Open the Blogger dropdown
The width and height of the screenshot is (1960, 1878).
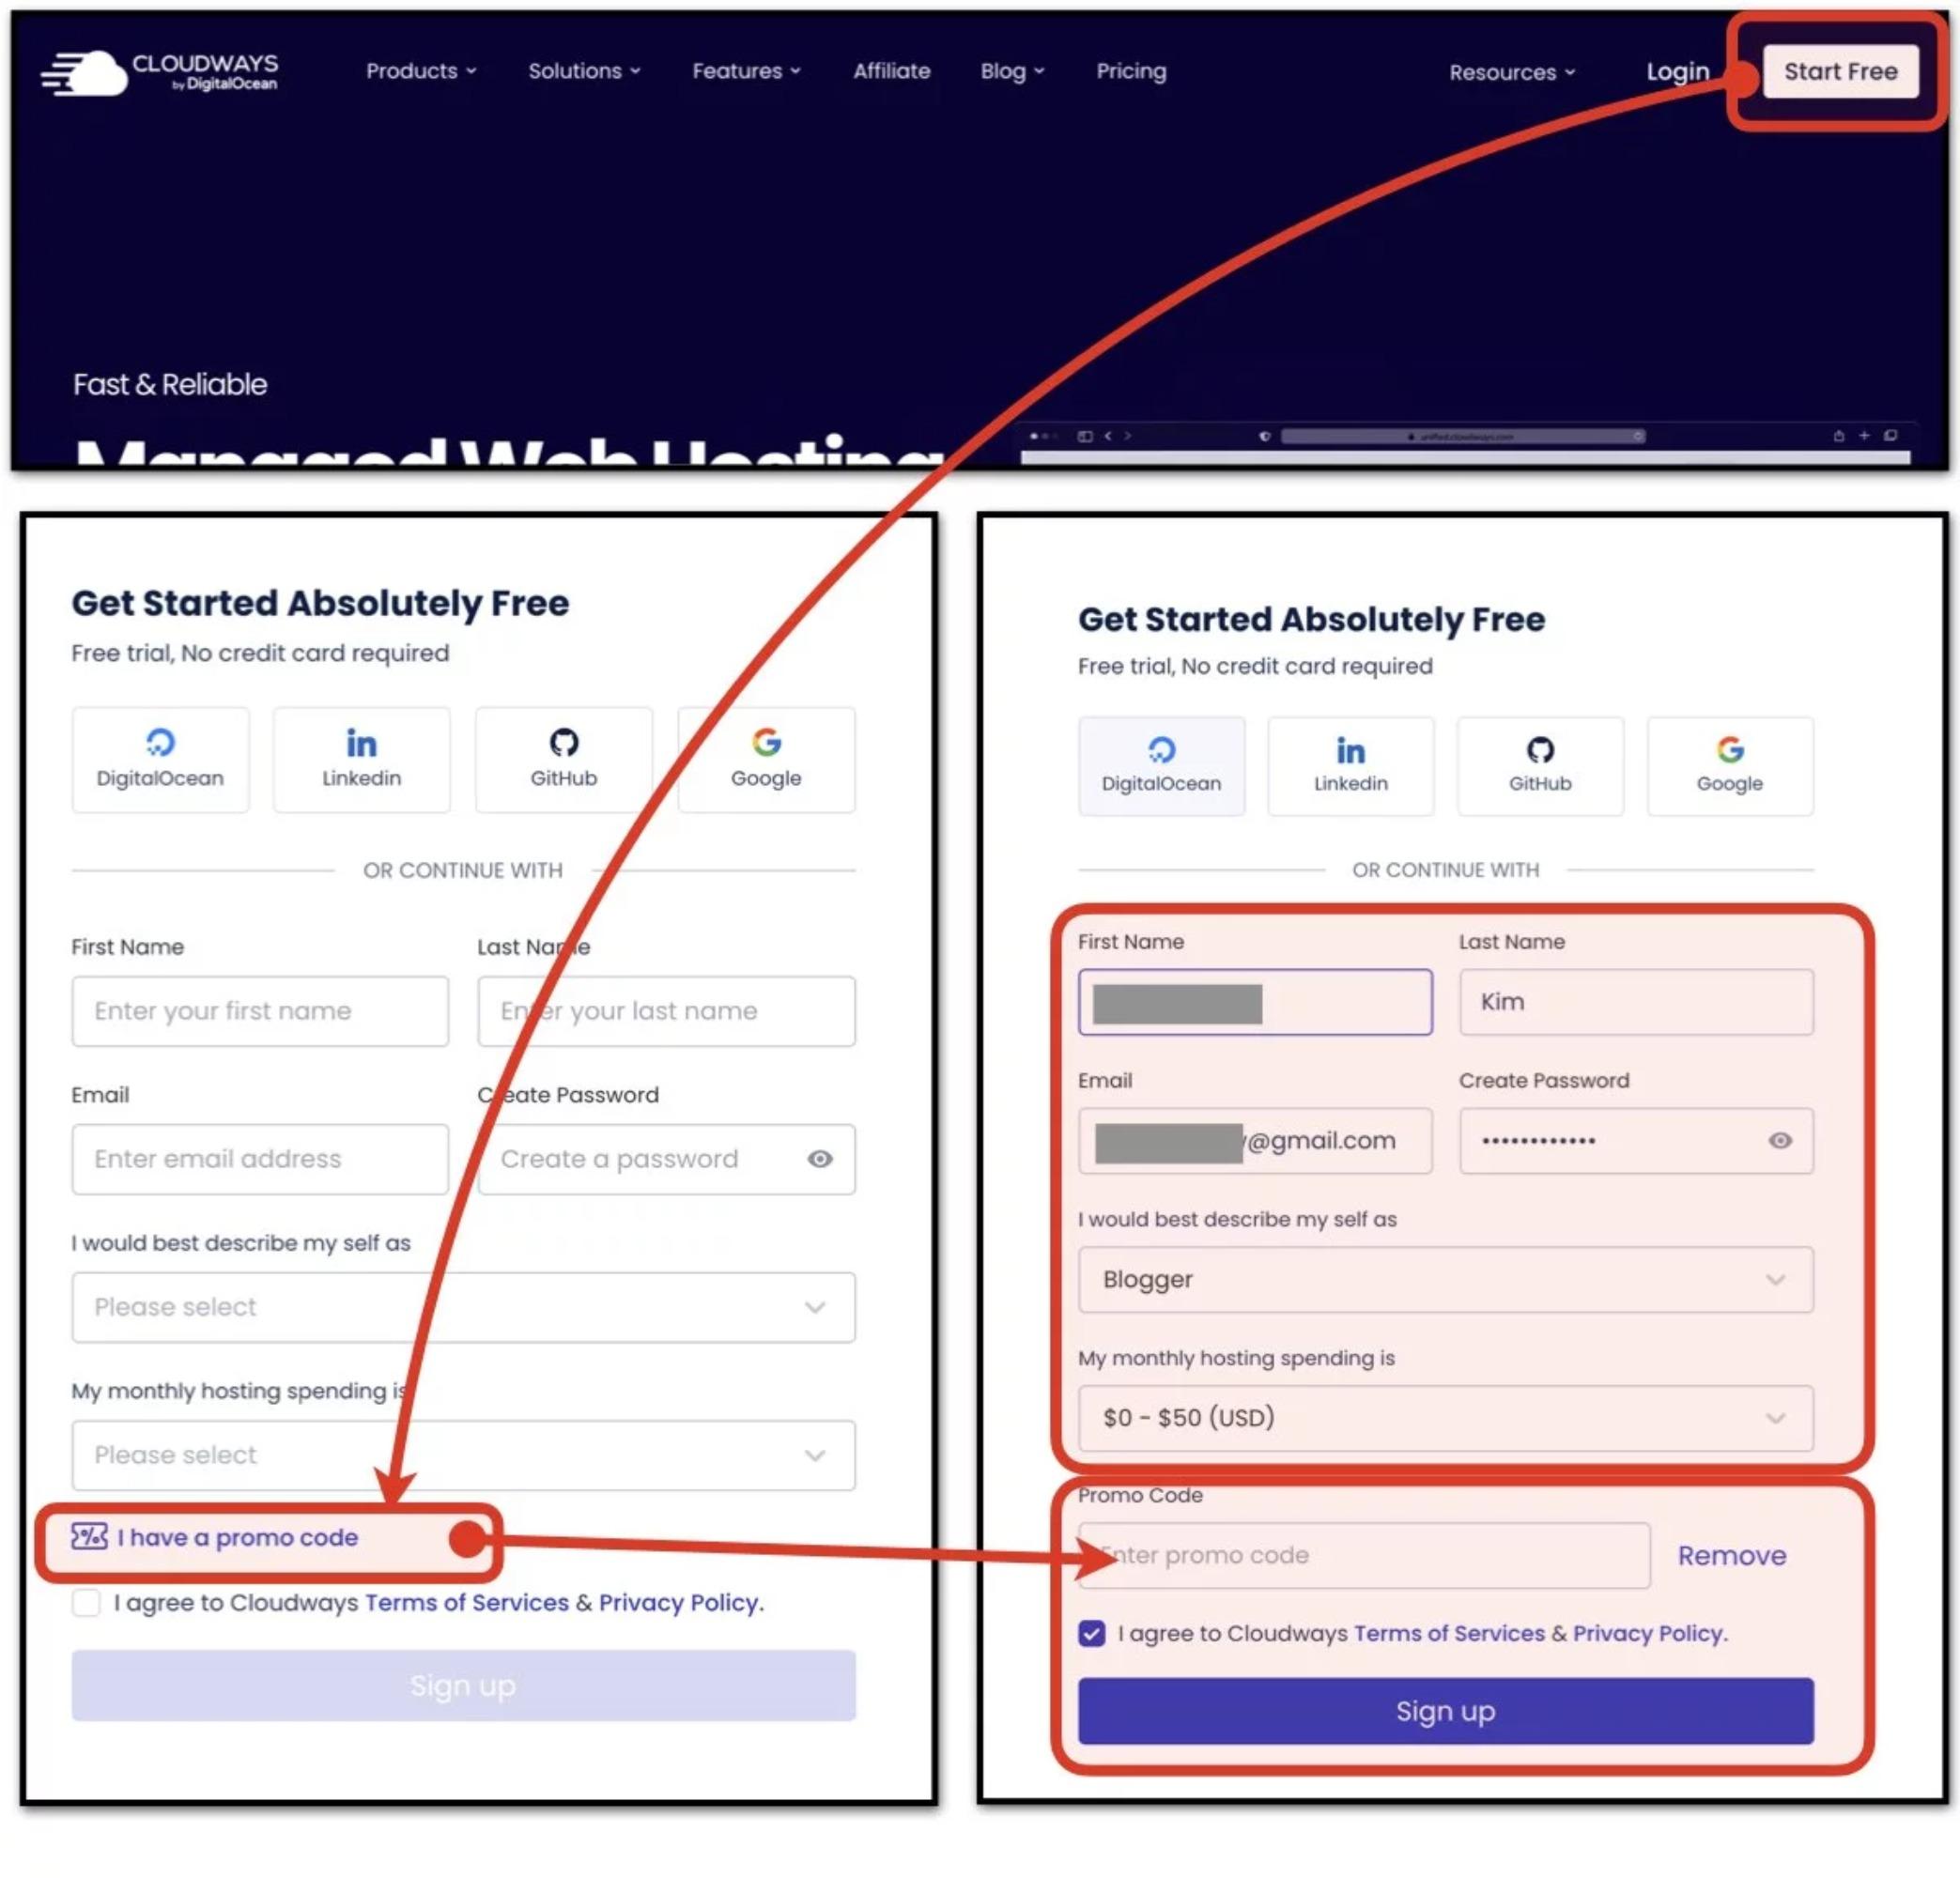click(x=1446, y=1279)
